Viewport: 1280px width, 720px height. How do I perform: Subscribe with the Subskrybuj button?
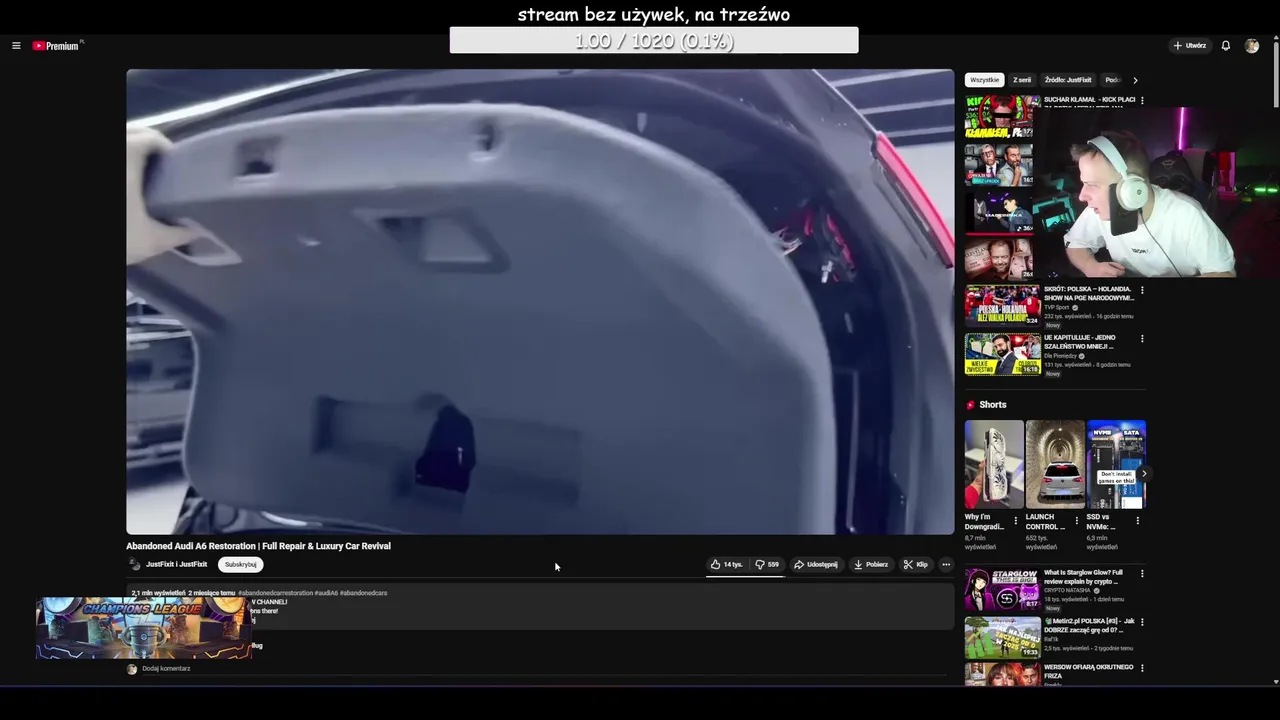[x=240, y=565]
